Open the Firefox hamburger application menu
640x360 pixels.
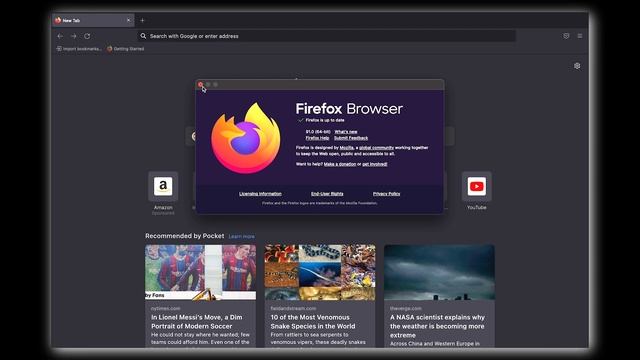point(580,36)
